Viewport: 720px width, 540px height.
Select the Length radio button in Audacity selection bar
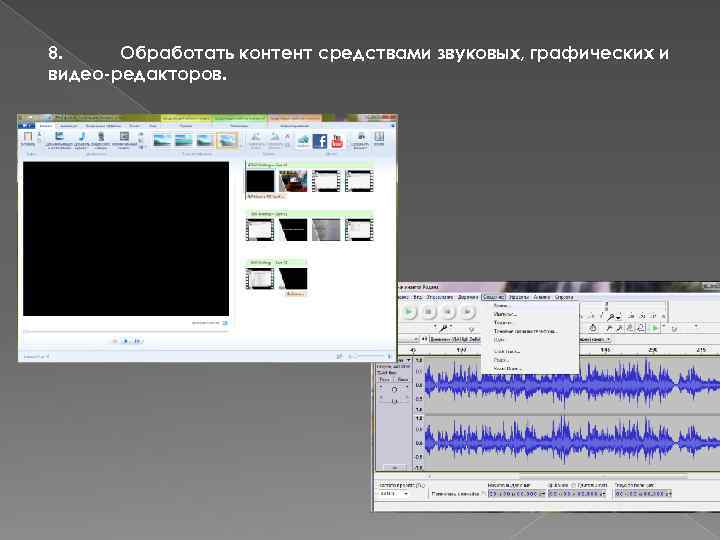pyautogui.click(x=574, y=485)
